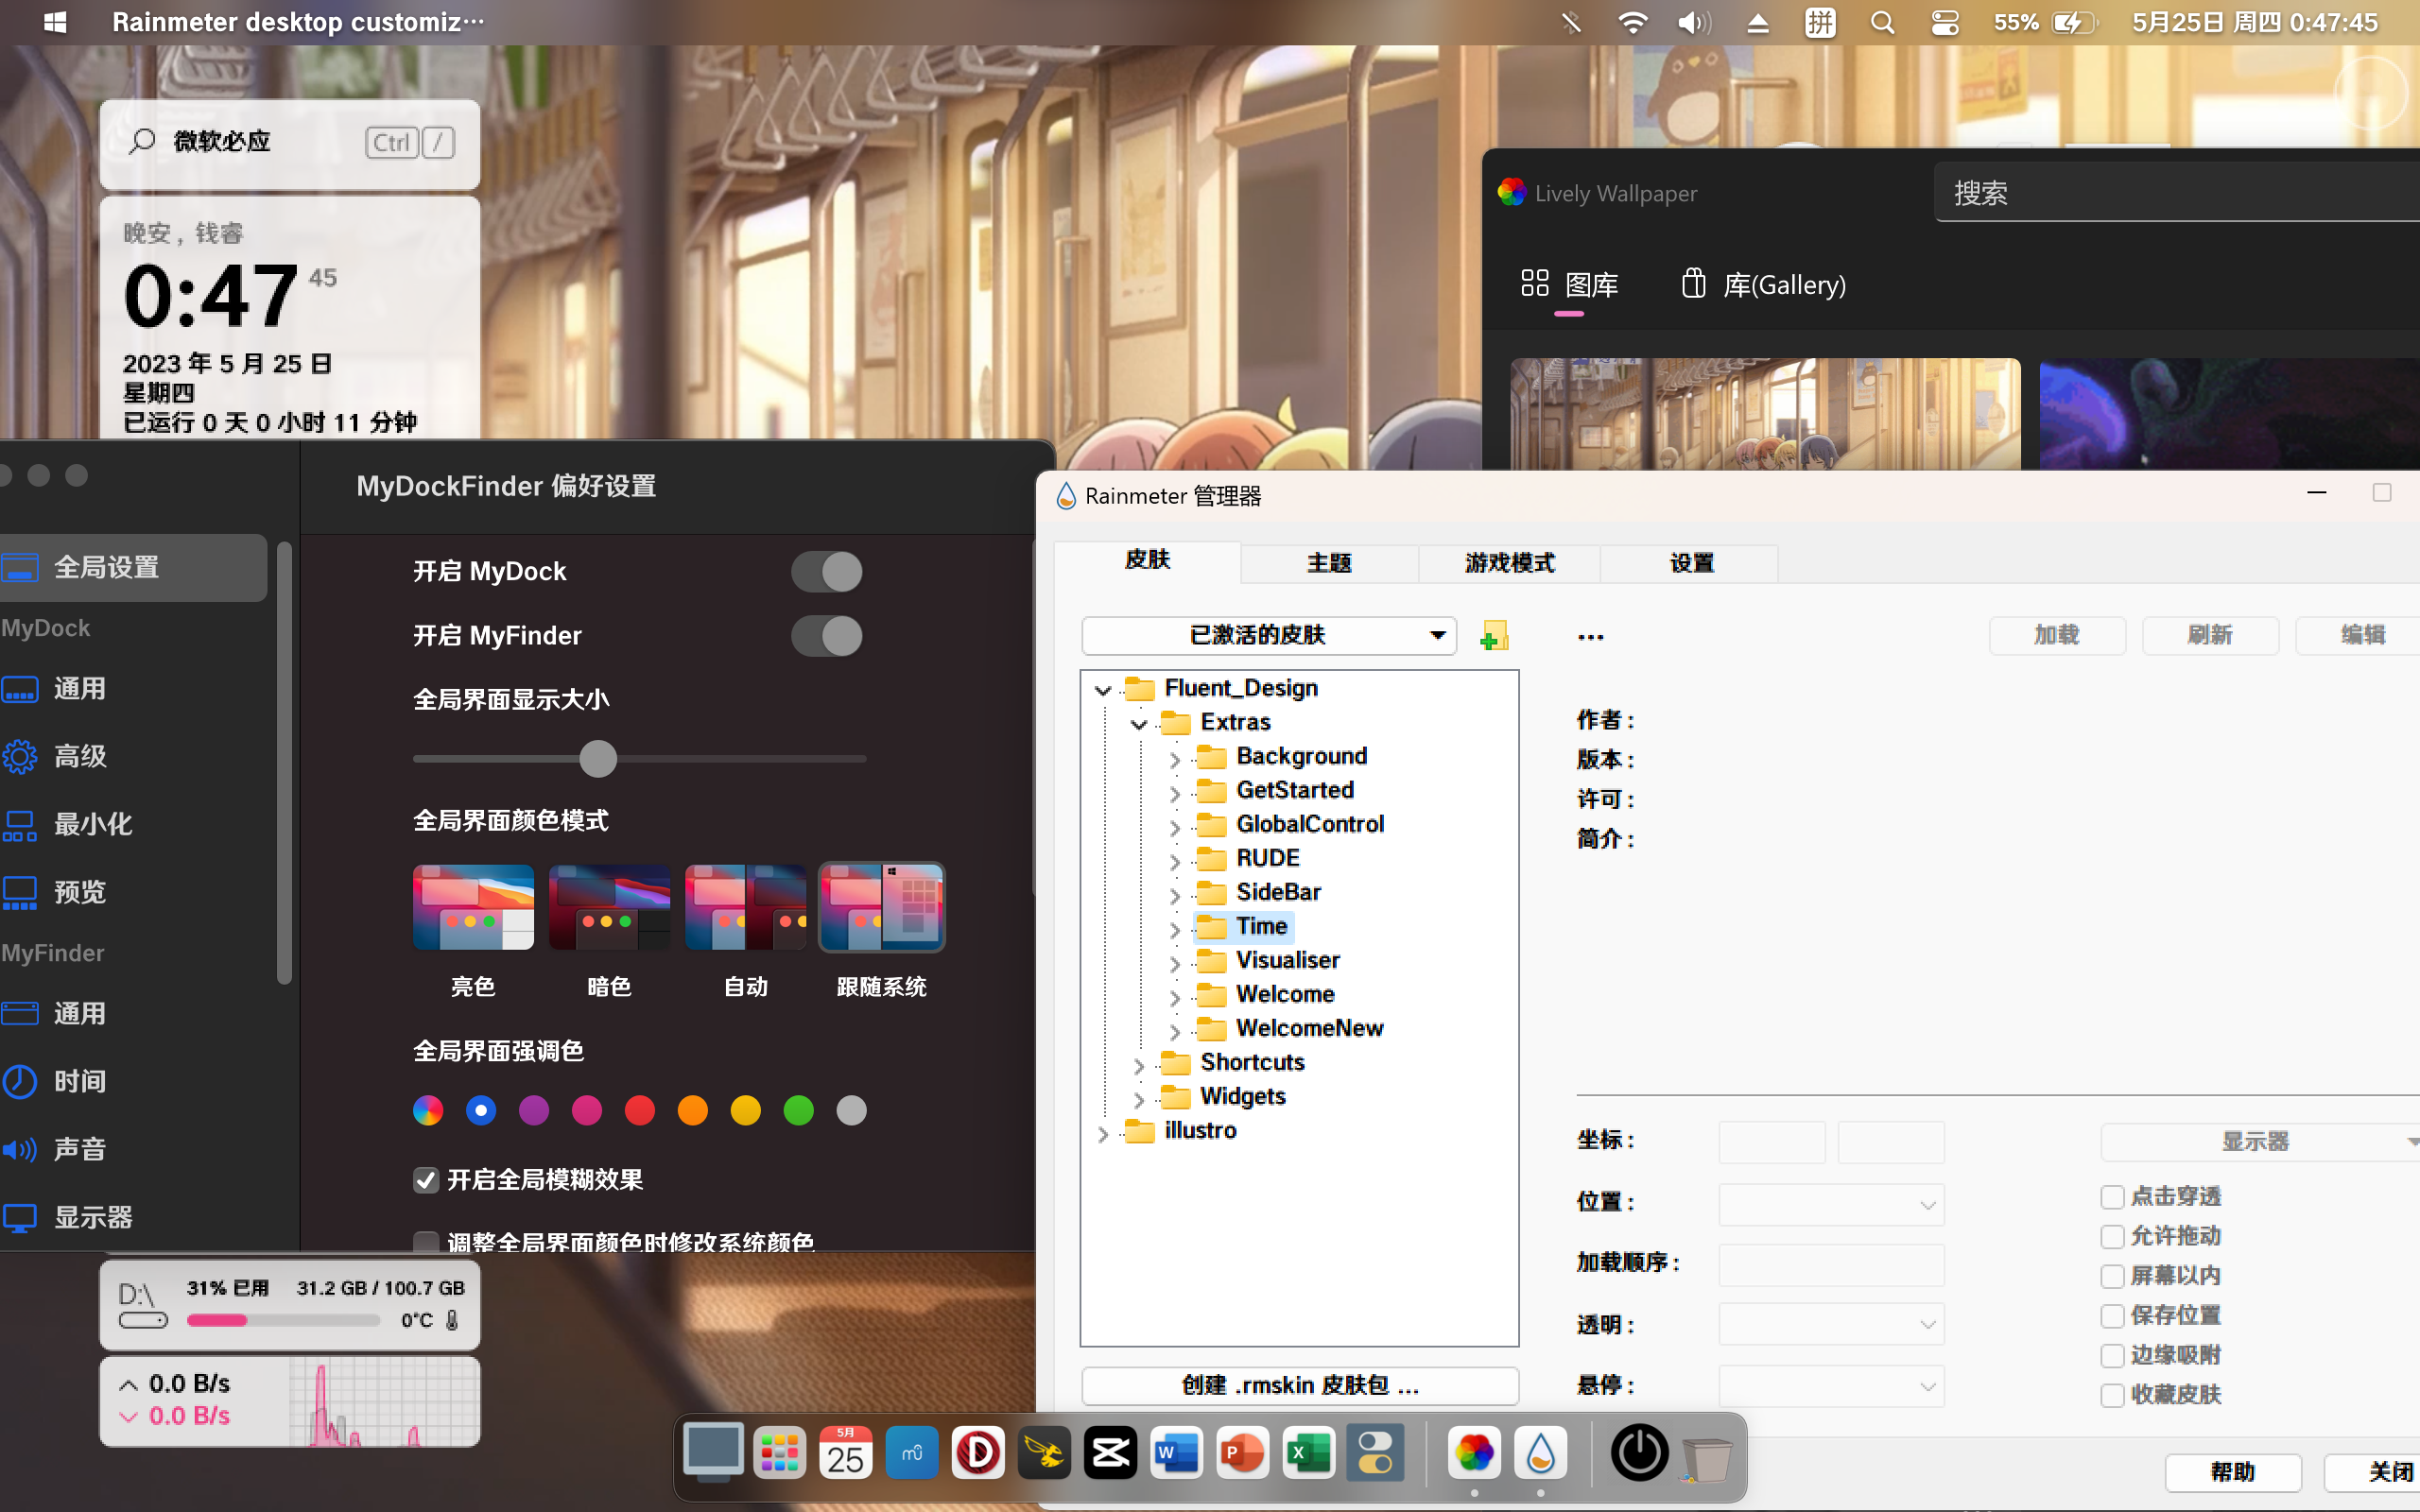This screenshot has width=2420, height=1512.
Task: Open Excel in the dock
Action: (x=1309, y=1453)
